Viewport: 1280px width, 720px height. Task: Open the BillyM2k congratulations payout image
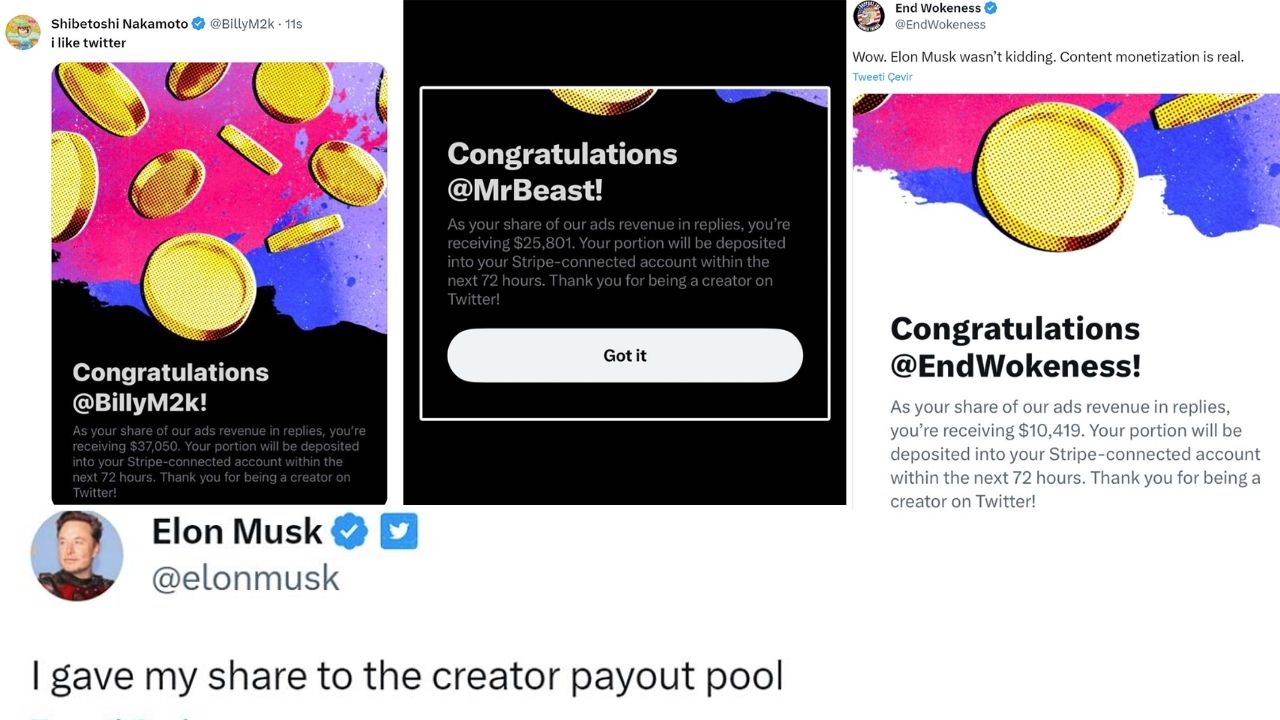pyautogui.click(x=219, y=283)
